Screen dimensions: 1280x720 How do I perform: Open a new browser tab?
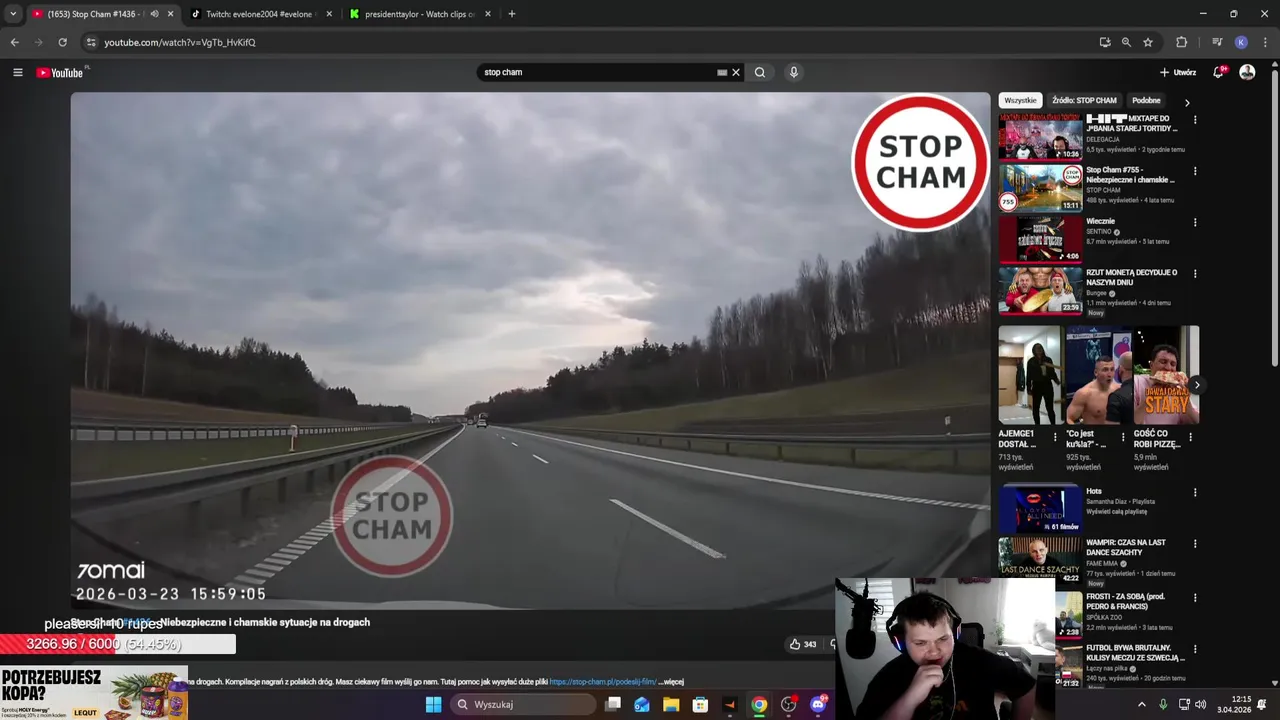point(512,14)
